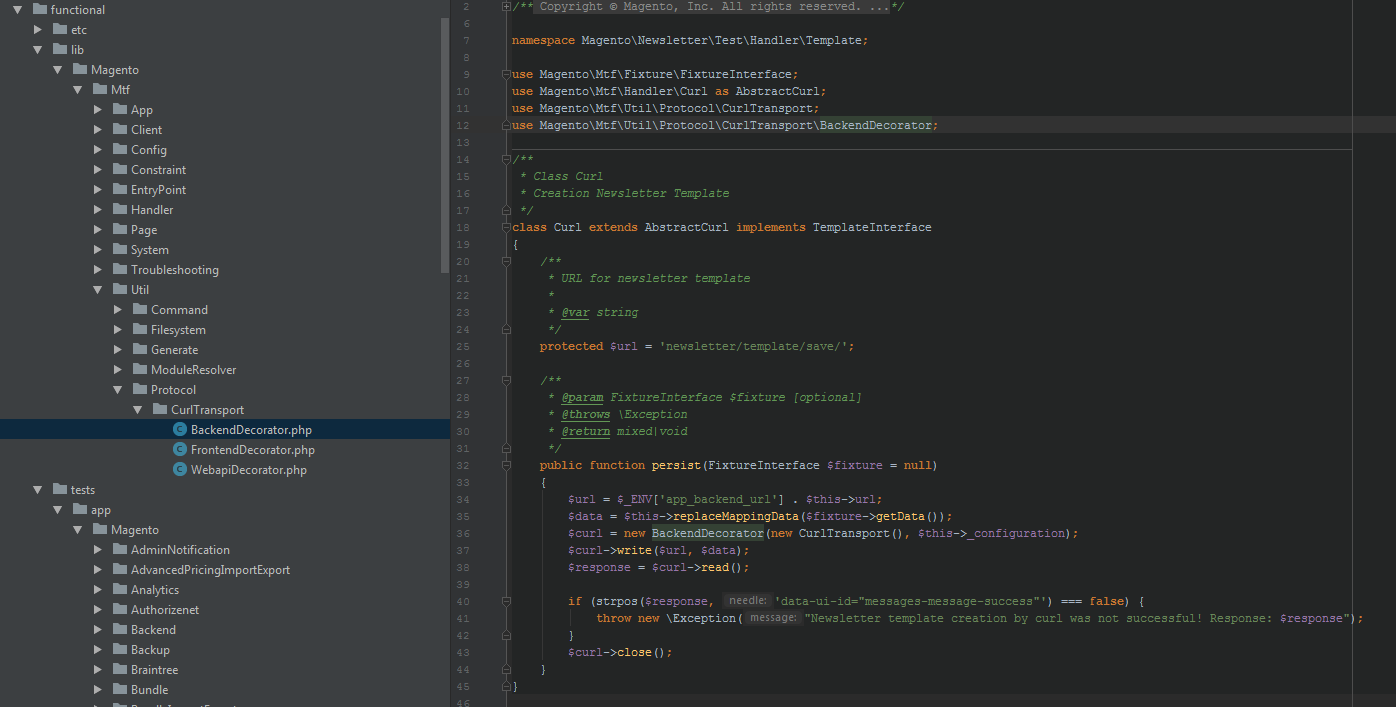Click the folder icon beside CurlTransport
This screenshot has width=1396, height=707.
coord(159,410)
